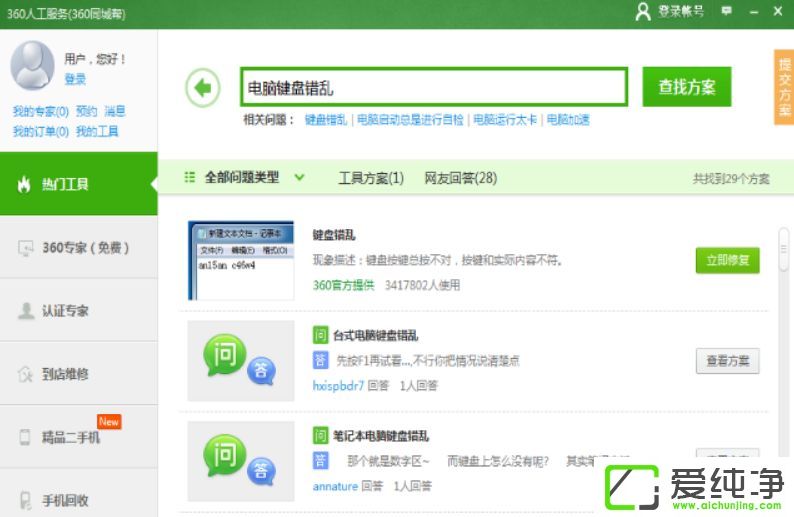The width and height of the screenshot is (794, 517).
Task: Click the monitor icon beside 360专家
Action: [x=25, y=248]
